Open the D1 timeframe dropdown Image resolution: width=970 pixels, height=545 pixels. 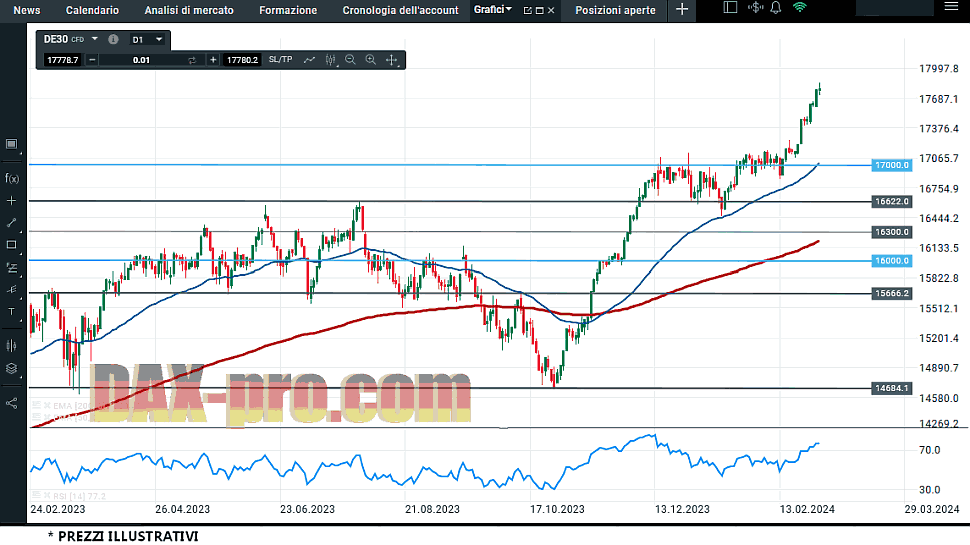coord(147,40)
